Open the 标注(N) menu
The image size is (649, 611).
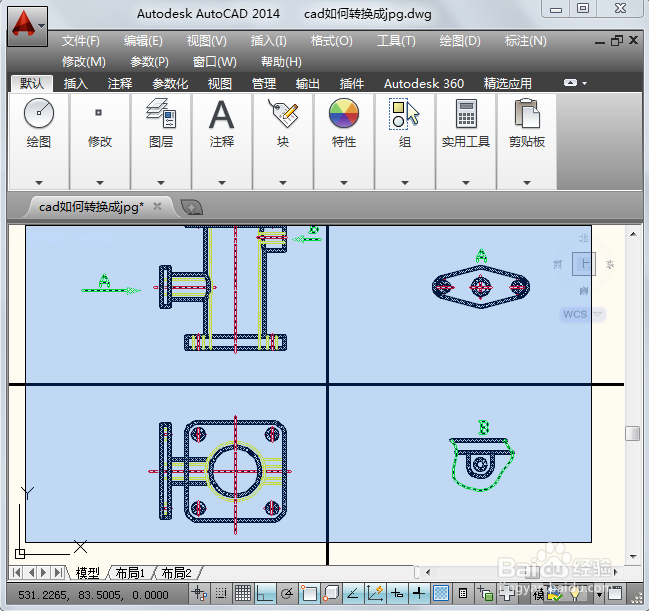pos(526,41)
